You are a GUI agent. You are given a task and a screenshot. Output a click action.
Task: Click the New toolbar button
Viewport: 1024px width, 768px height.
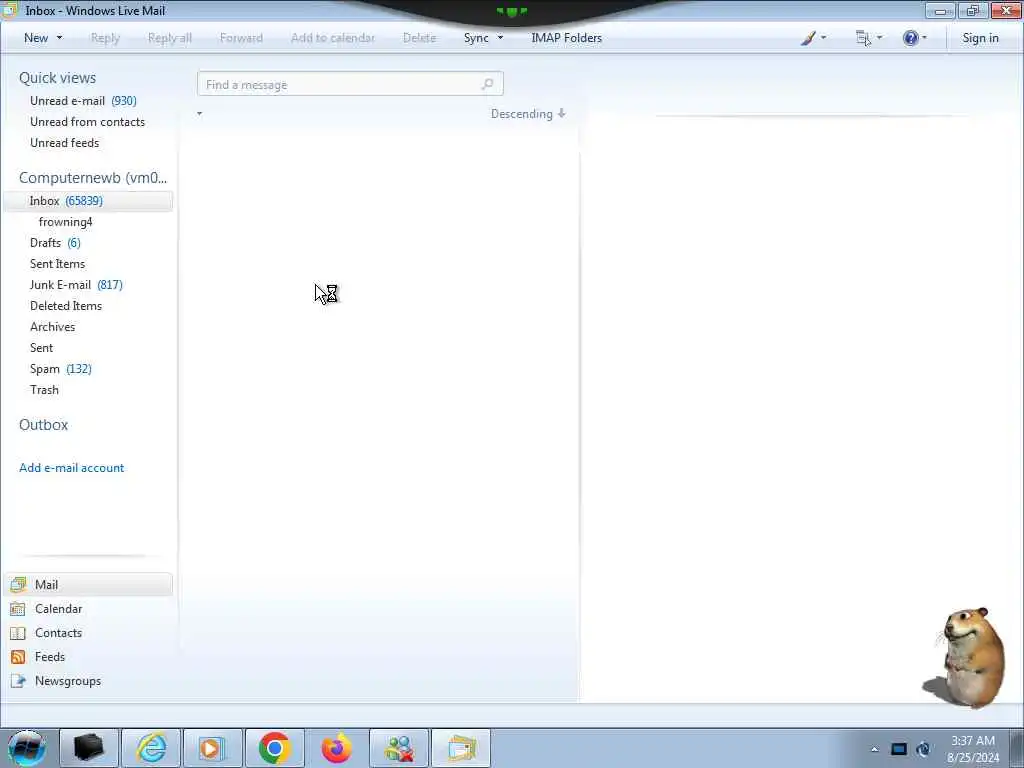[x=36, y=38]
